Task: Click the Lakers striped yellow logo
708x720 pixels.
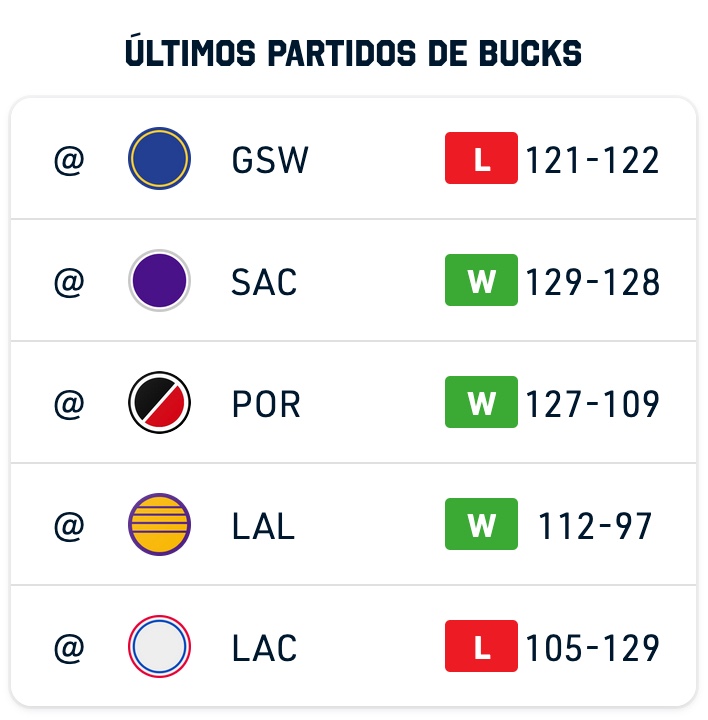Action: click(x=159, y=524)
